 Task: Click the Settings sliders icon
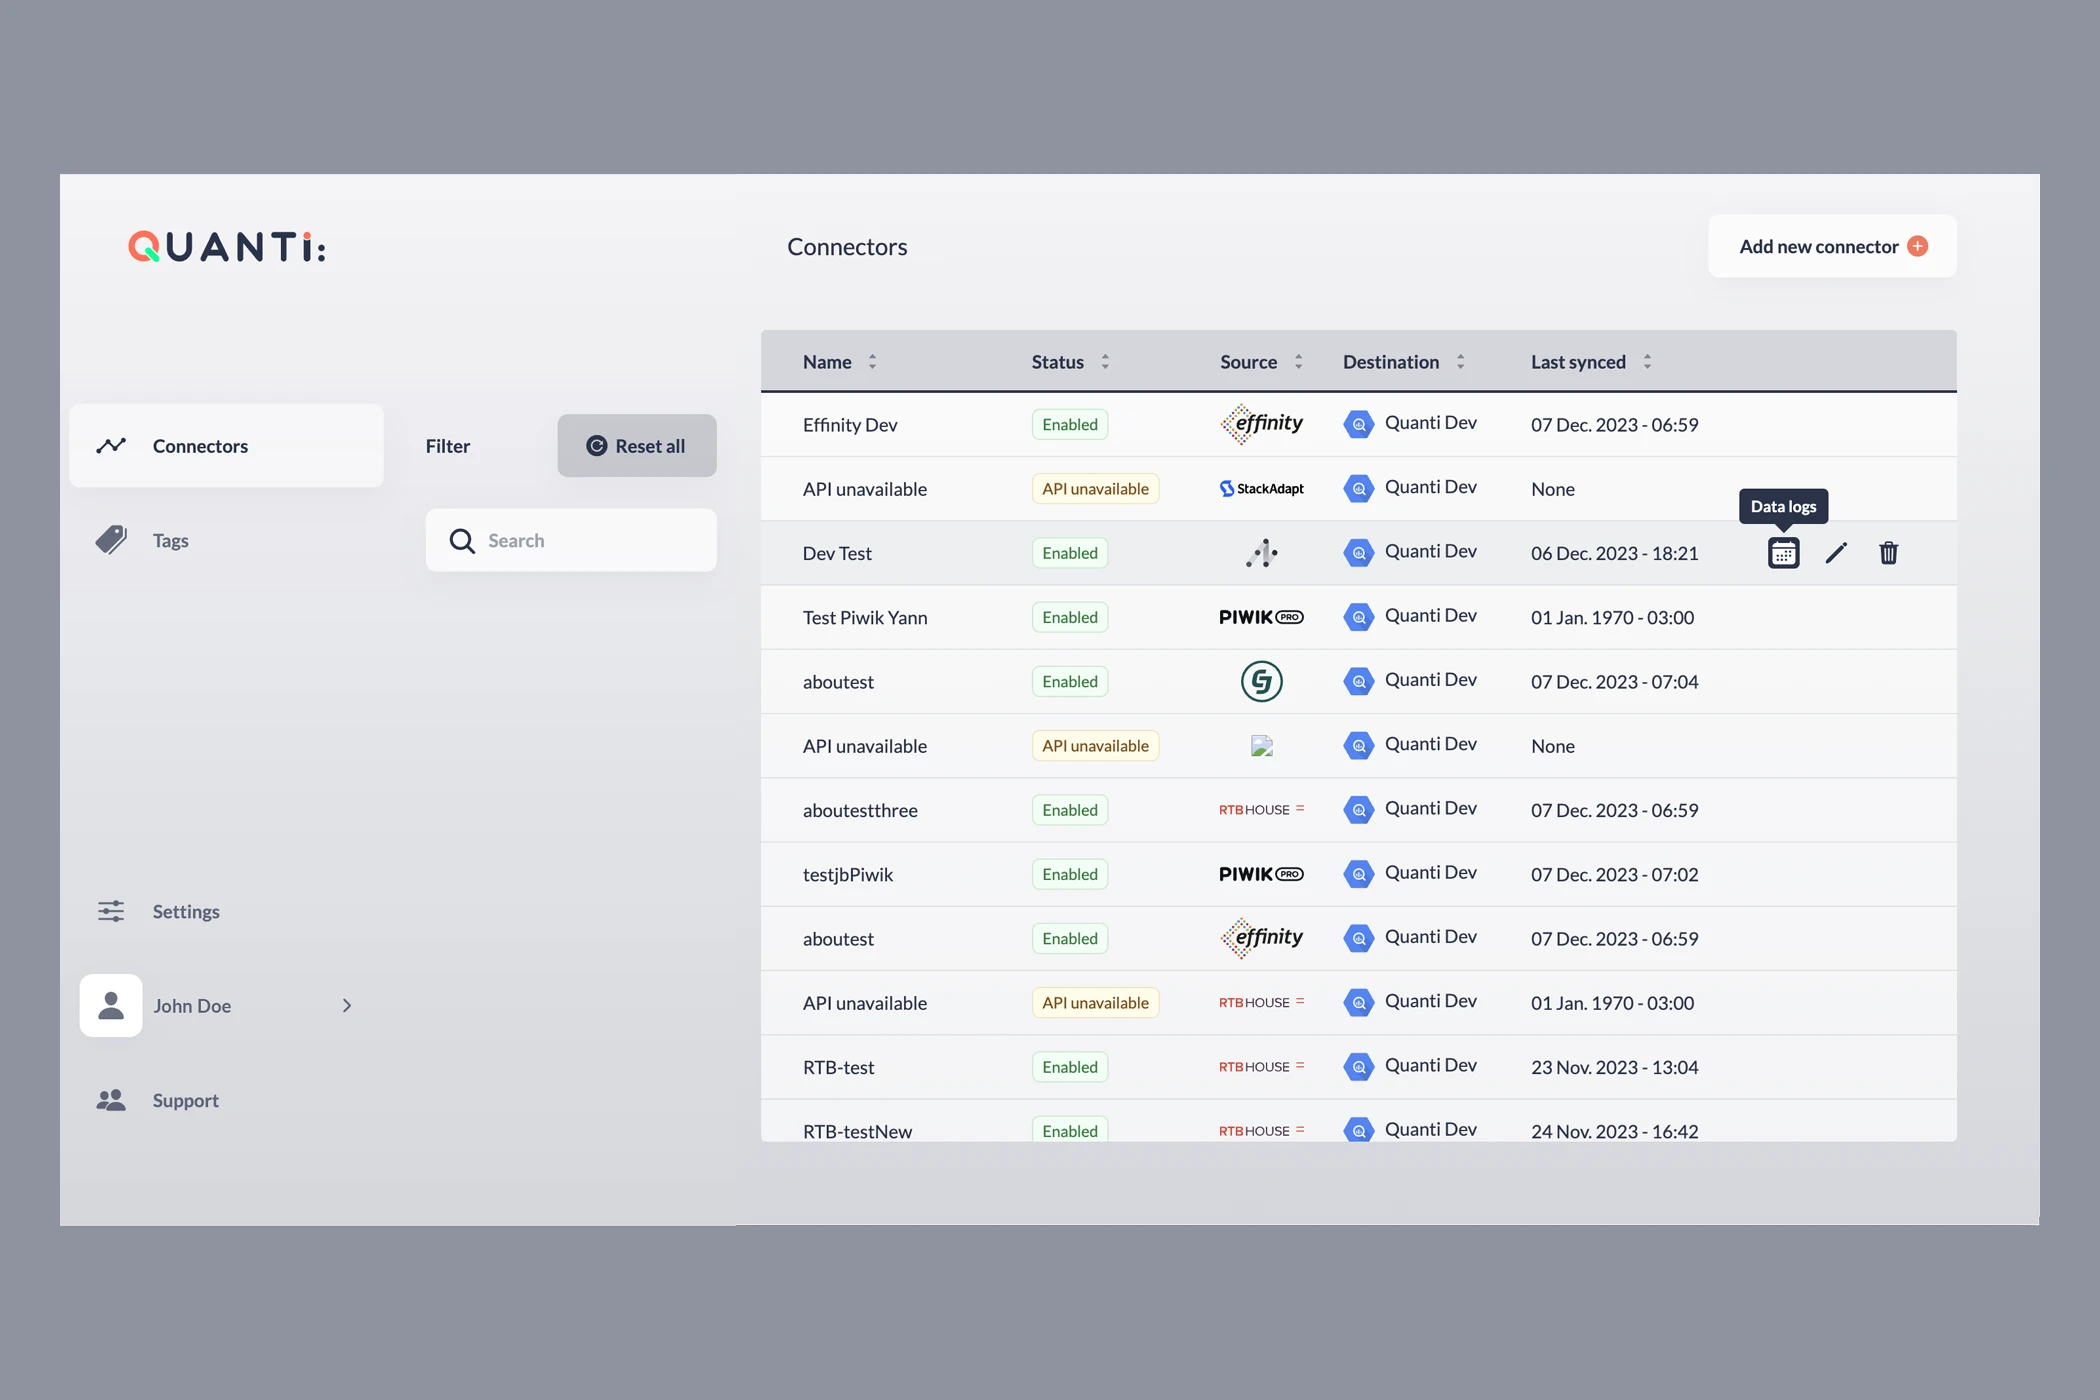coord(111,911)
